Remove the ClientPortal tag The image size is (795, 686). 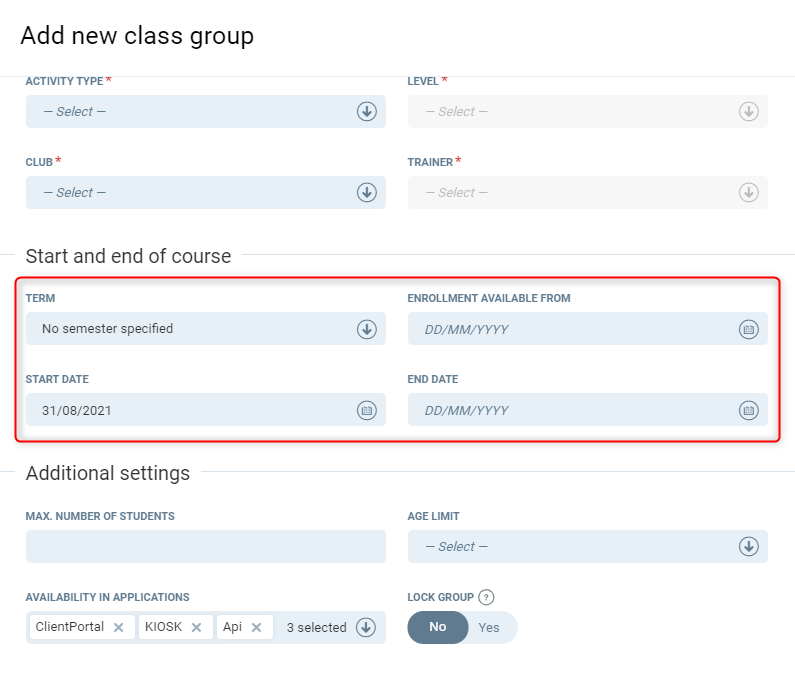pos(119,628)
